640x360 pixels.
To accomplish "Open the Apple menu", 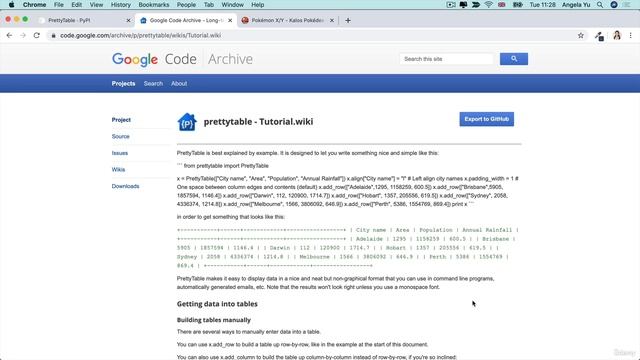I will [11, 5].
